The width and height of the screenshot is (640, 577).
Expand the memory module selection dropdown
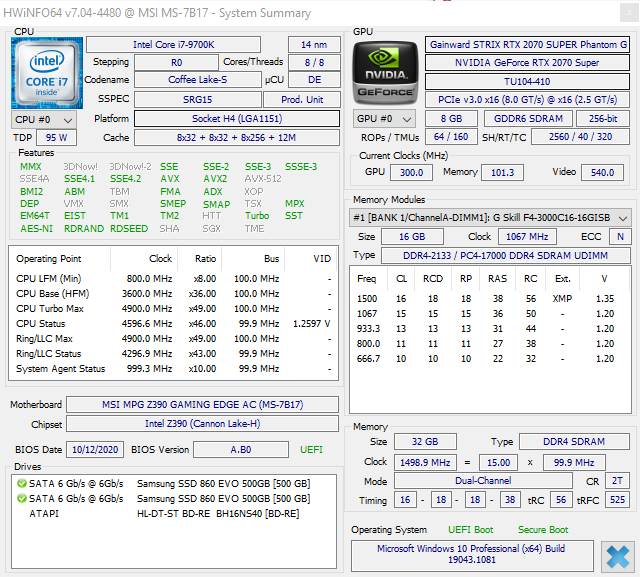[490, 217]
